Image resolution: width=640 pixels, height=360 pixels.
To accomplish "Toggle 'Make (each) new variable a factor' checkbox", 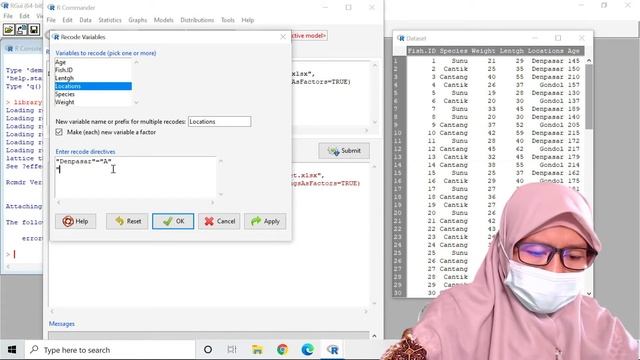I will click(59, 132).
